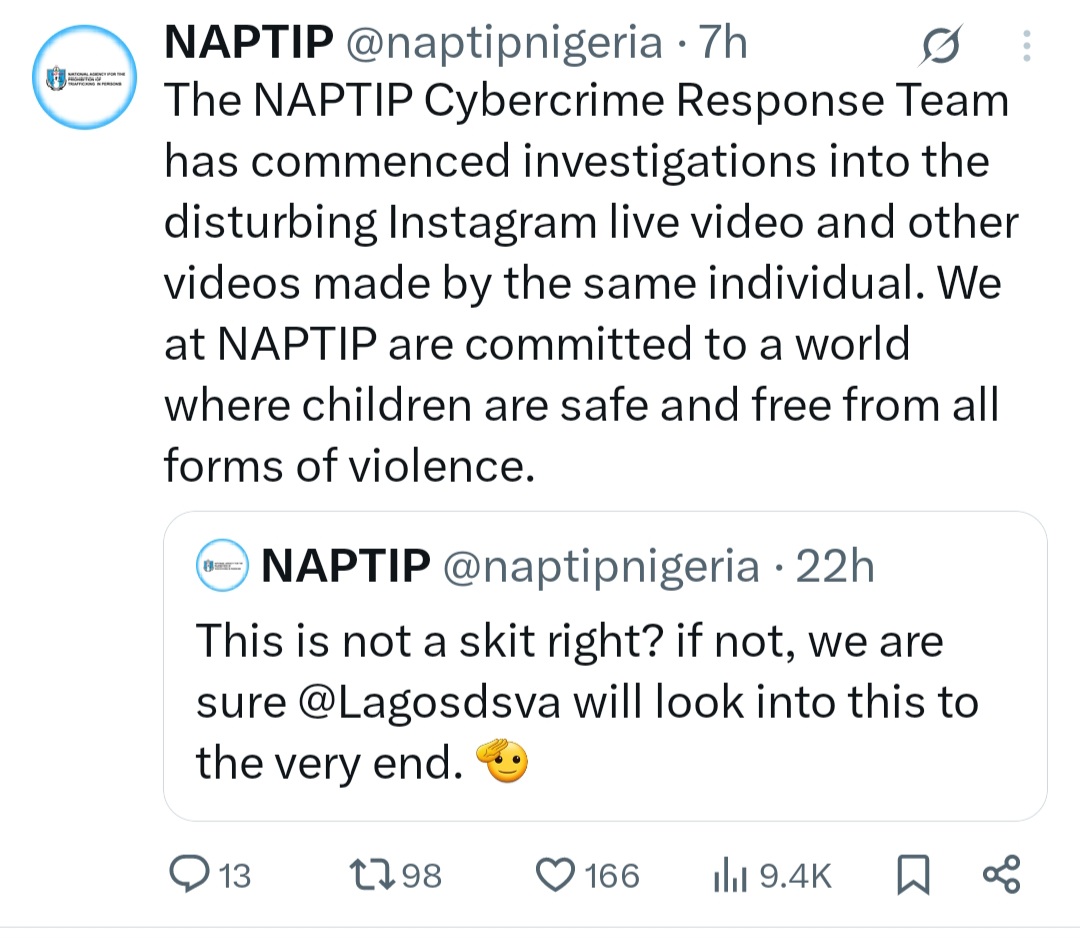Open the NAPTIP name in quoted tweet
Viewport: 1080px width, 939px height.
(x=345, y=566)
